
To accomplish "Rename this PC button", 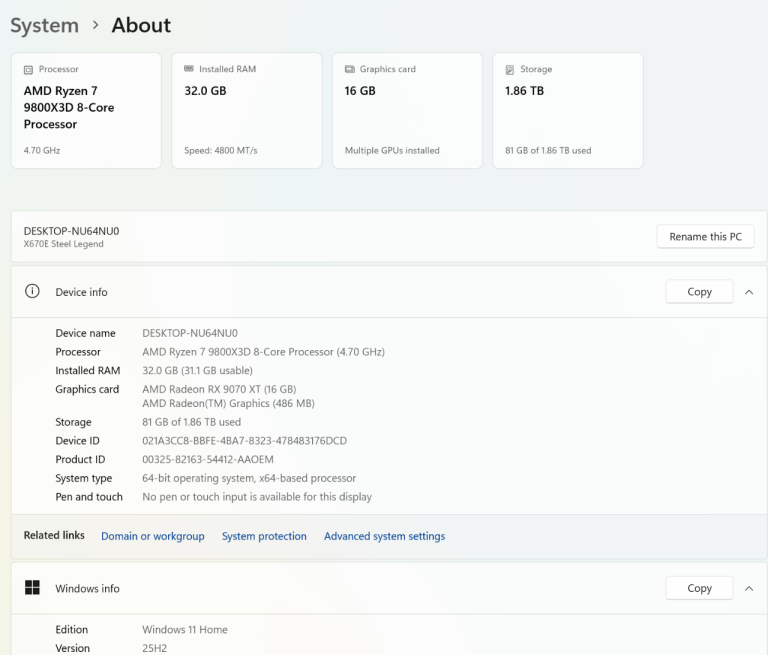I will click(705, 237).
